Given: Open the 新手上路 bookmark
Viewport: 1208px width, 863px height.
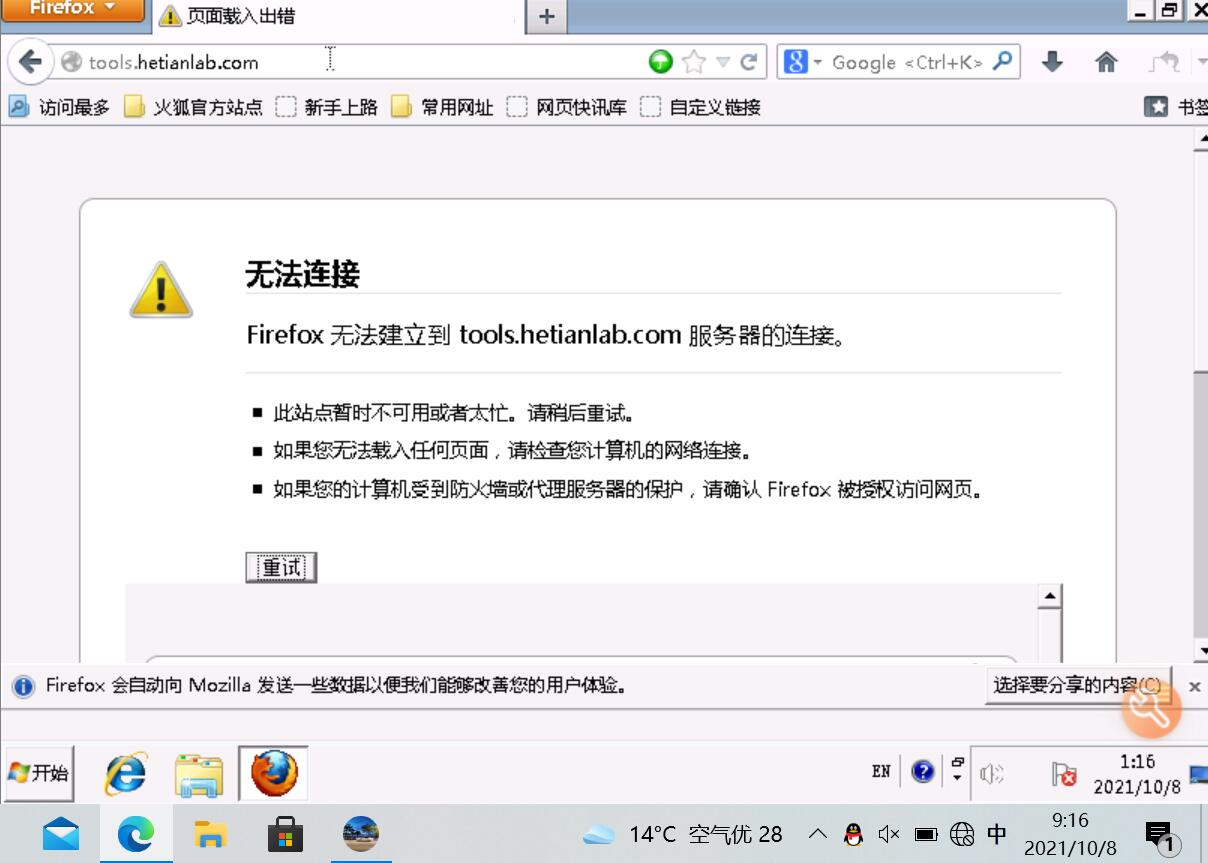Looking at the screenshot, I should coord(327,107).
